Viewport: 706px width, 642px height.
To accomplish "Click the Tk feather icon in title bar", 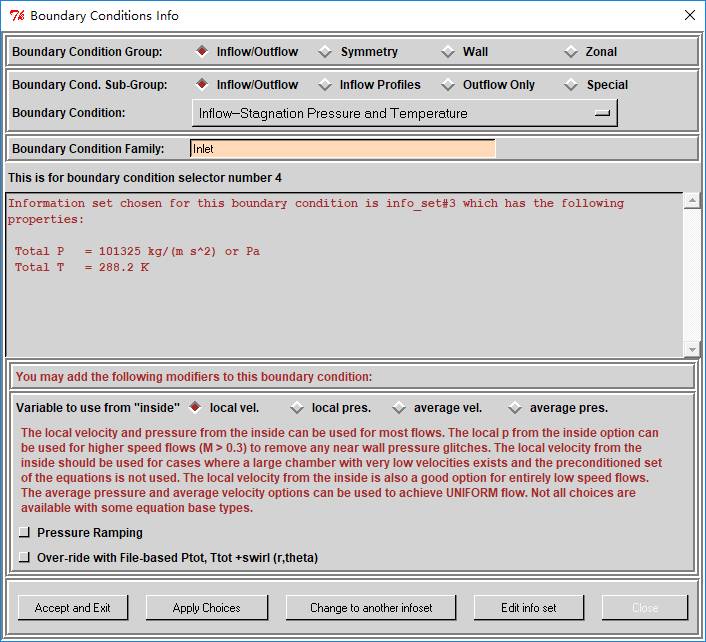I will point(16,15).
